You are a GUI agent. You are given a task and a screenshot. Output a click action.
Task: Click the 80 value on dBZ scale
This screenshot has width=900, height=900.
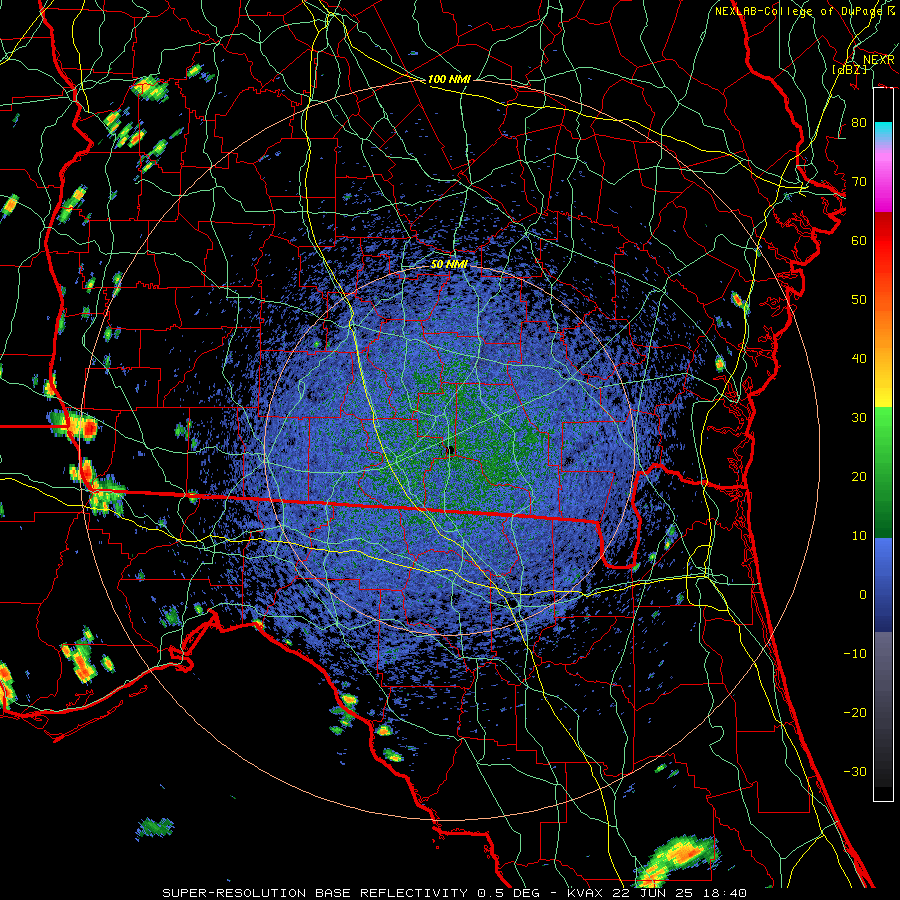[x=859, y=123]
